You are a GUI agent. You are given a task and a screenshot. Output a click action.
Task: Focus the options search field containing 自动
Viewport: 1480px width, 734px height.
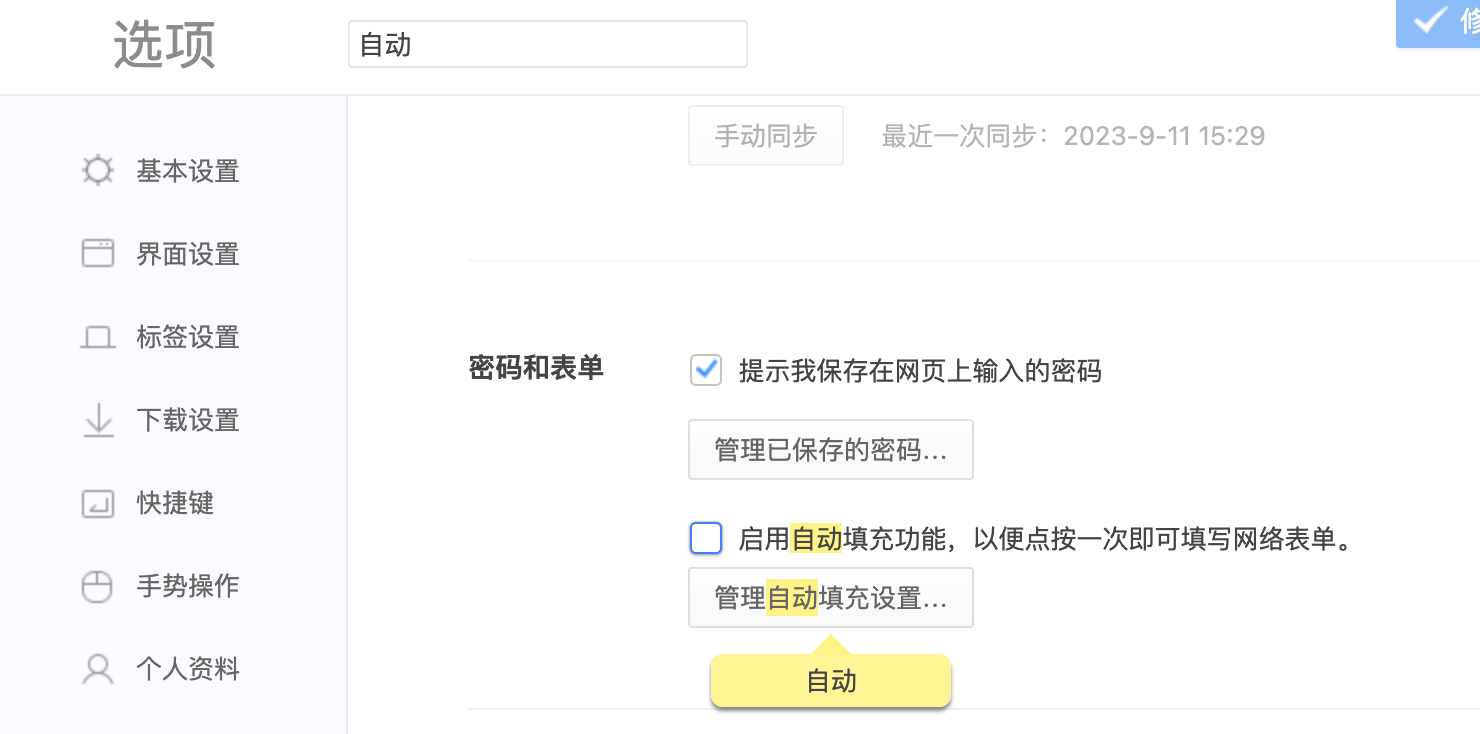point(547,45)
